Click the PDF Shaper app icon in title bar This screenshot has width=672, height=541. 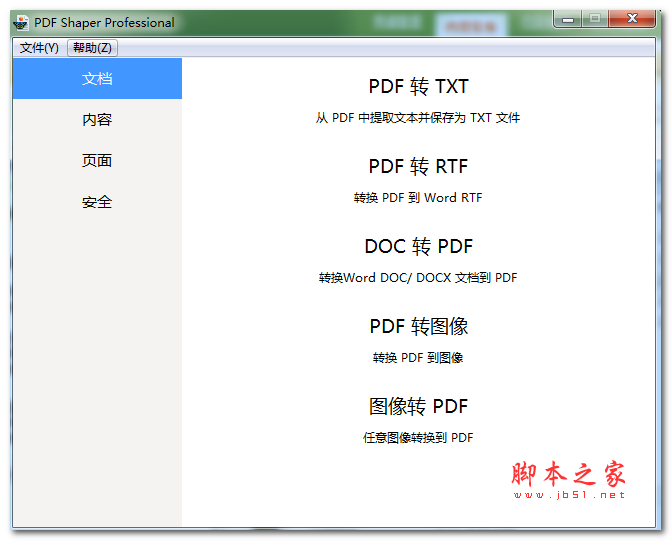pyautogui.click(x=21, y=22)
